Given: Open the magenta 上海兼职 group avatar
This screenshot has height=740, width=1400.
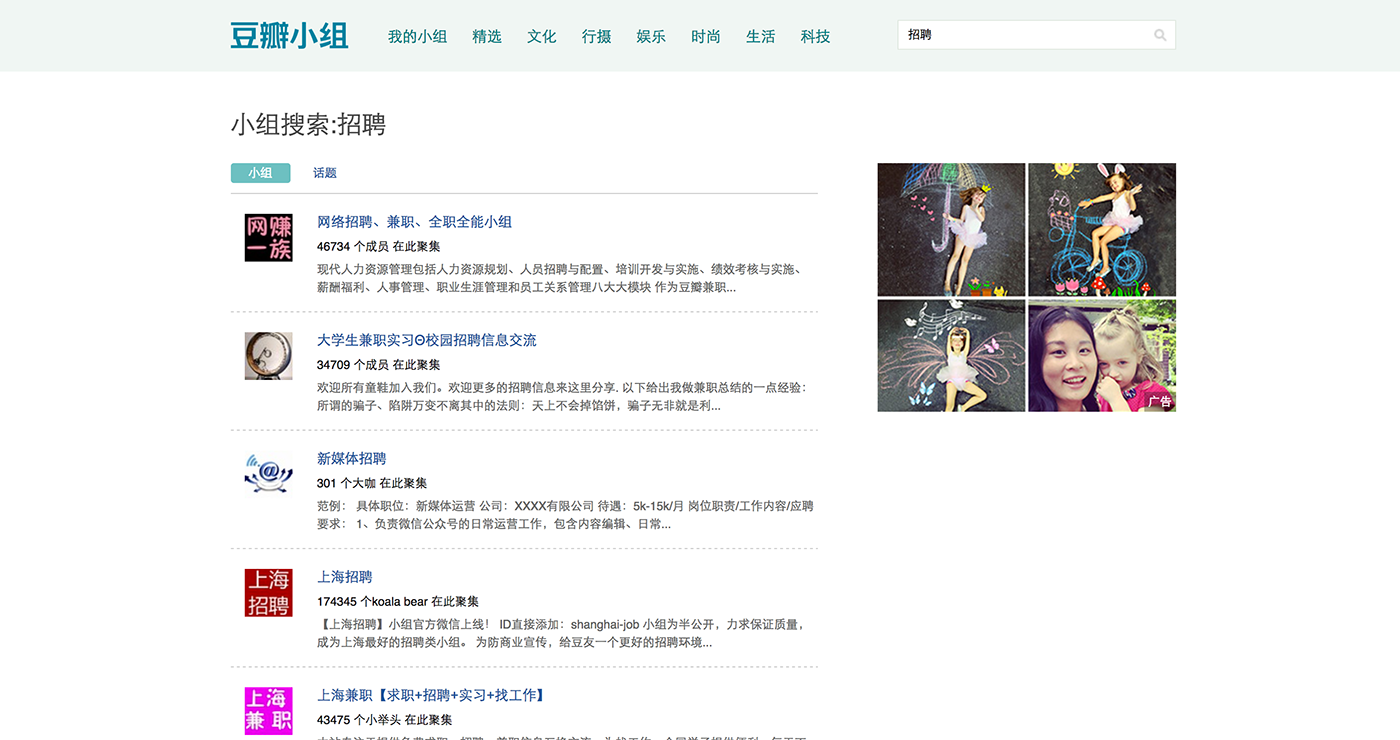Looking at the screenshot, I should tap(269, 711).
